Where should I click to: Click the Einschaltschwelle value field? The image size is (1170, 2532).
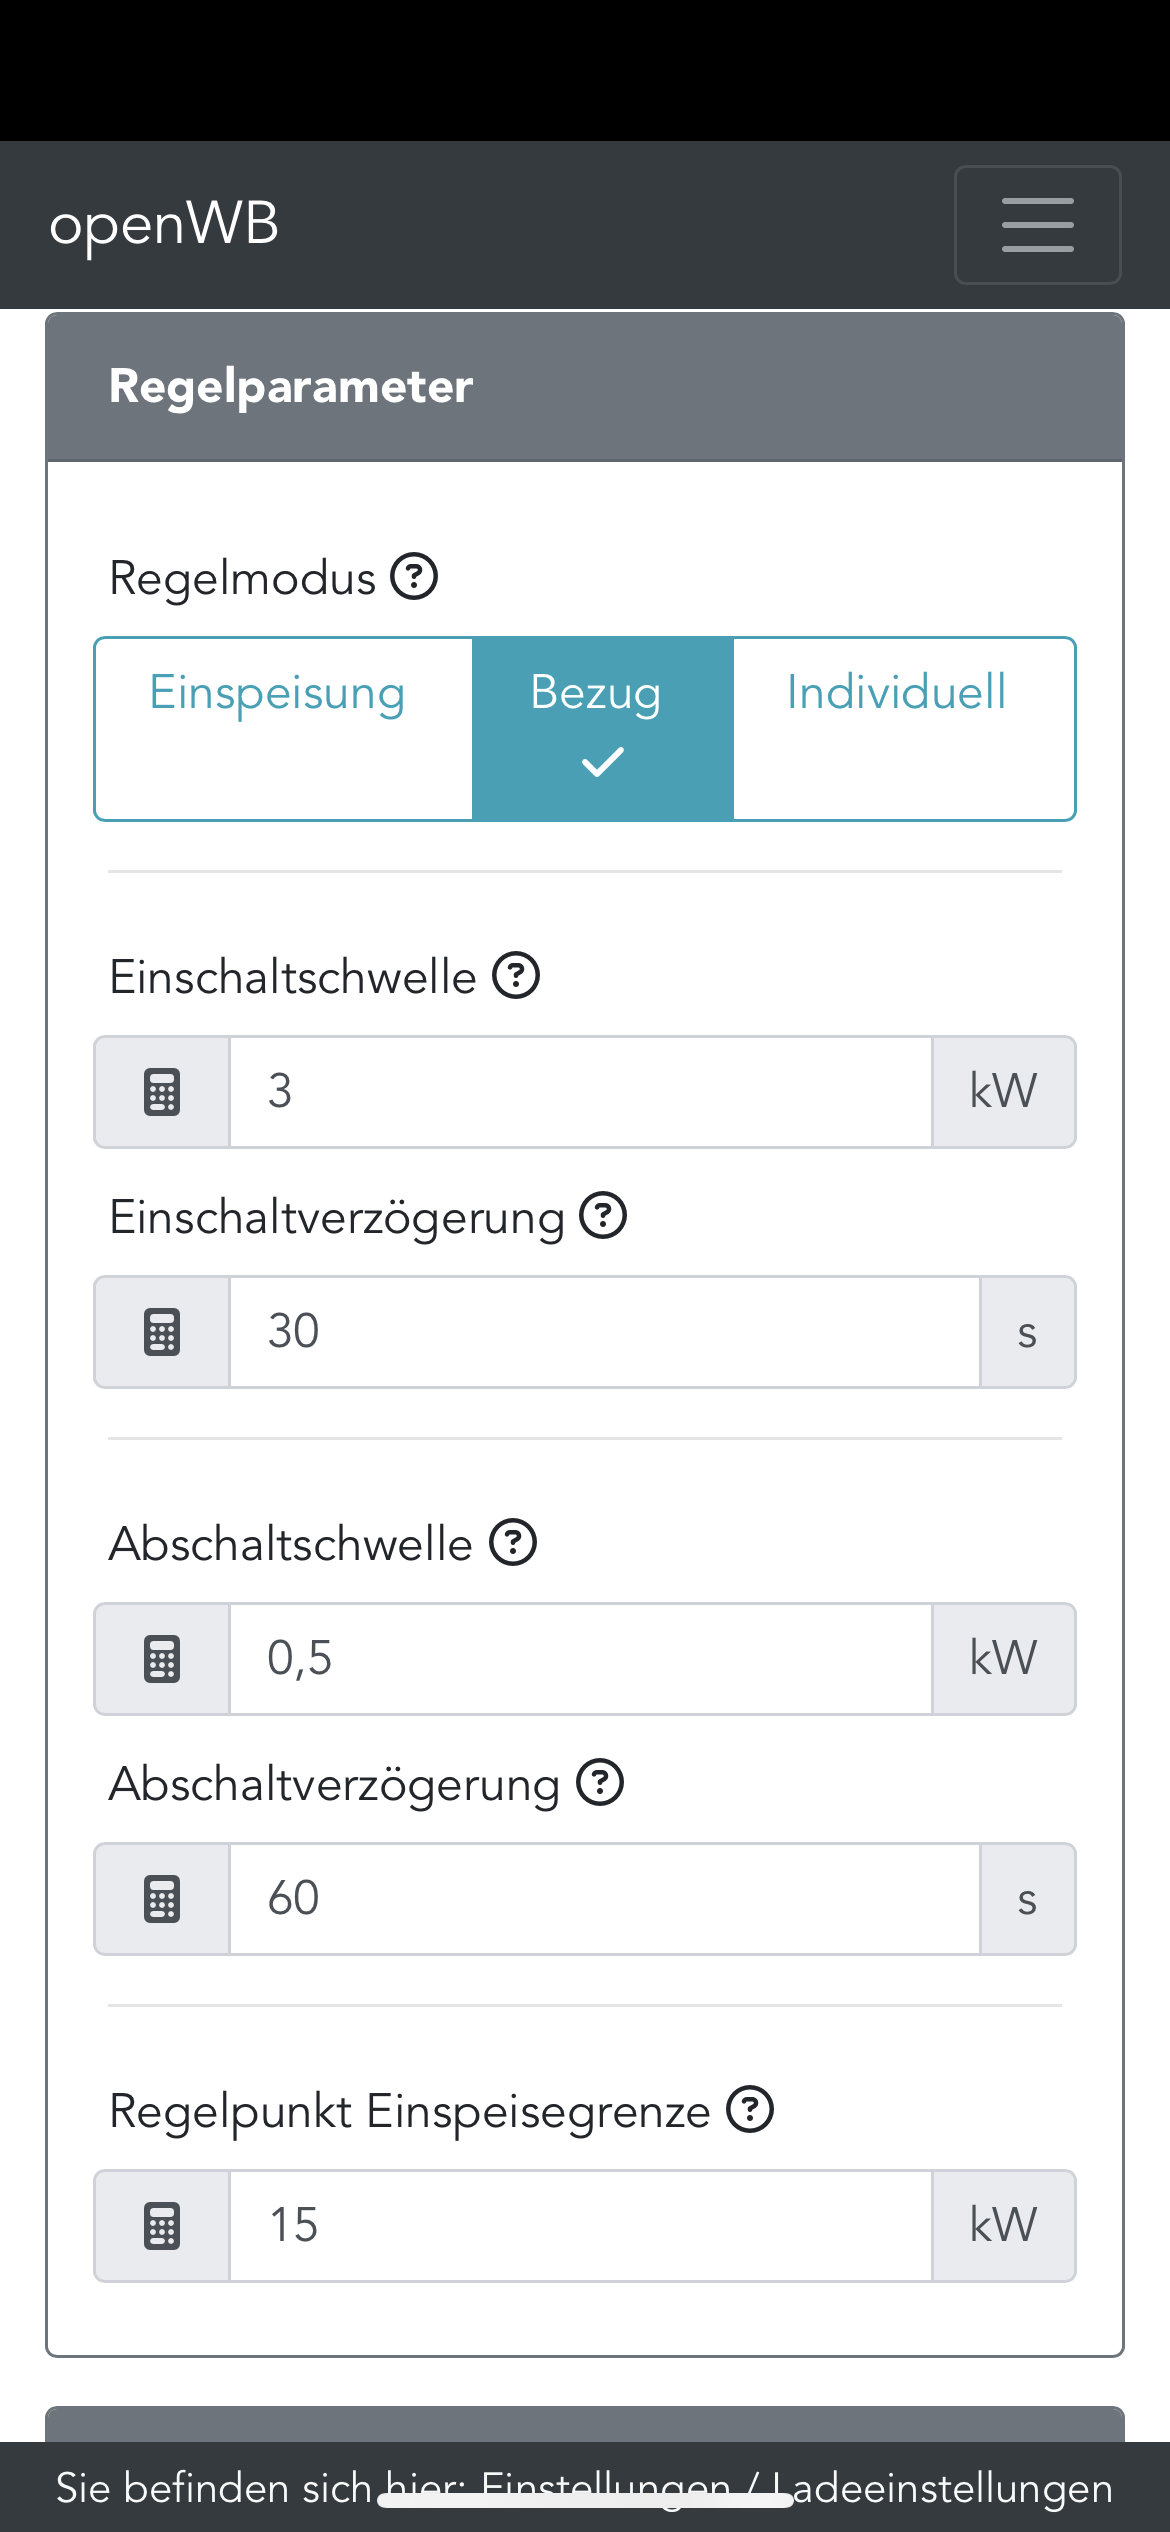pyautogui.click(x=580, y=1092)
